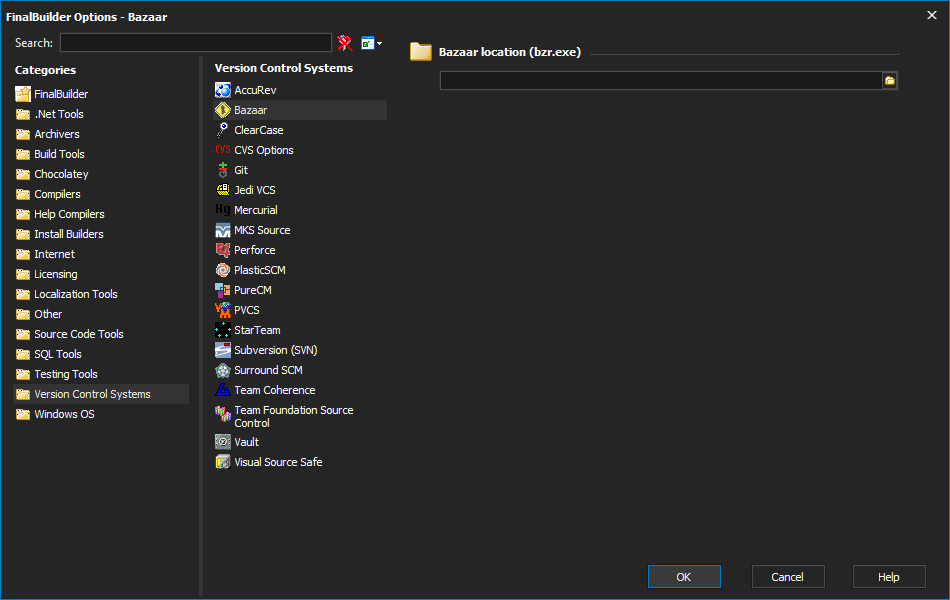Click the Subversion (SVN) icon

[223, 350]
